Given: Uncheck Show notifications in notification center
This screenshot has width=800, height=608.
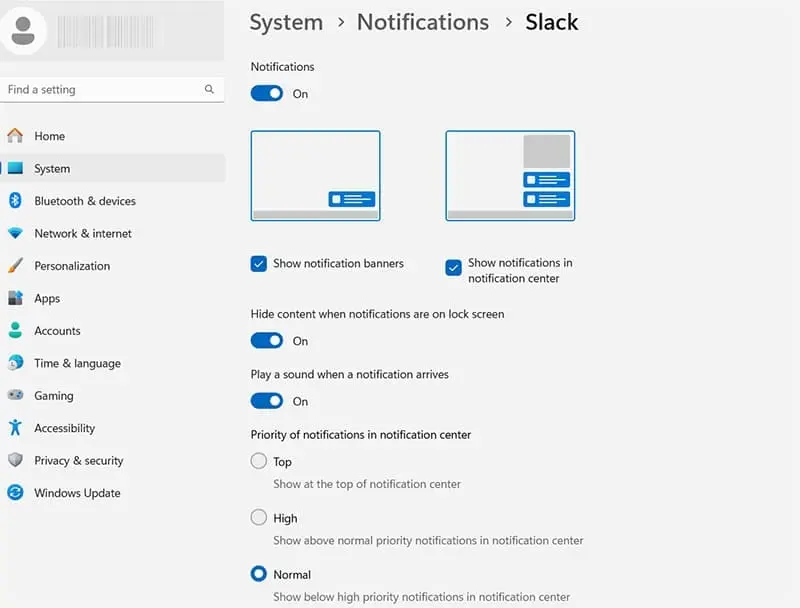Looking at the screenshot, I should click(453, 267).
